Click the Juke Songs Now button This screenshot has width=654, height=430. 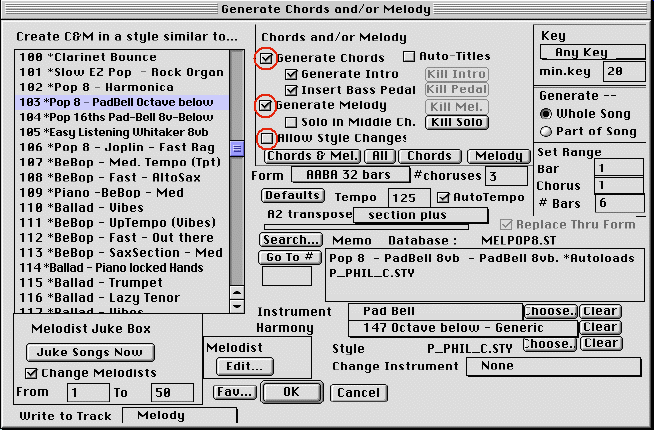click(x=89, y=352)
